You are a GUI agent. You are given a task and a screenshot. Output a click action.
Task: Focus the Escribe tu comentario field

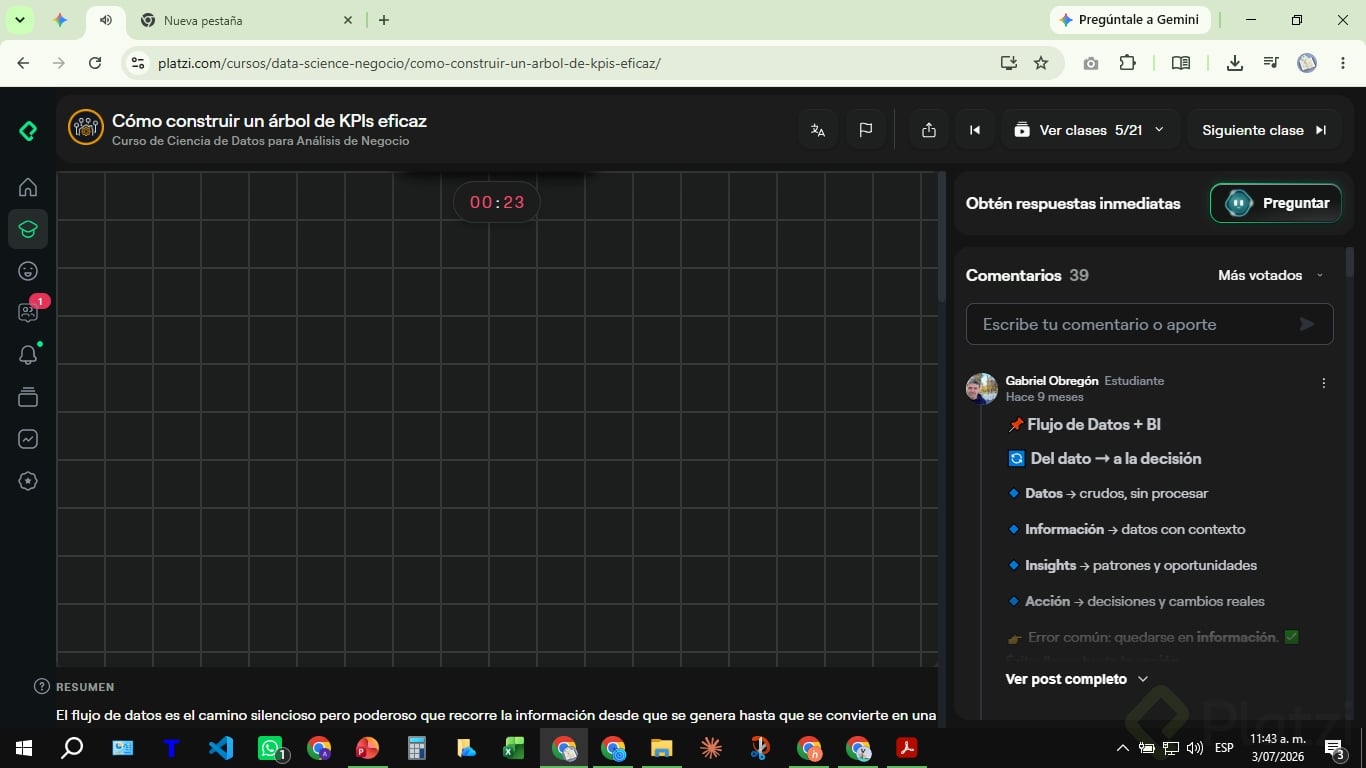point(1149,324)
